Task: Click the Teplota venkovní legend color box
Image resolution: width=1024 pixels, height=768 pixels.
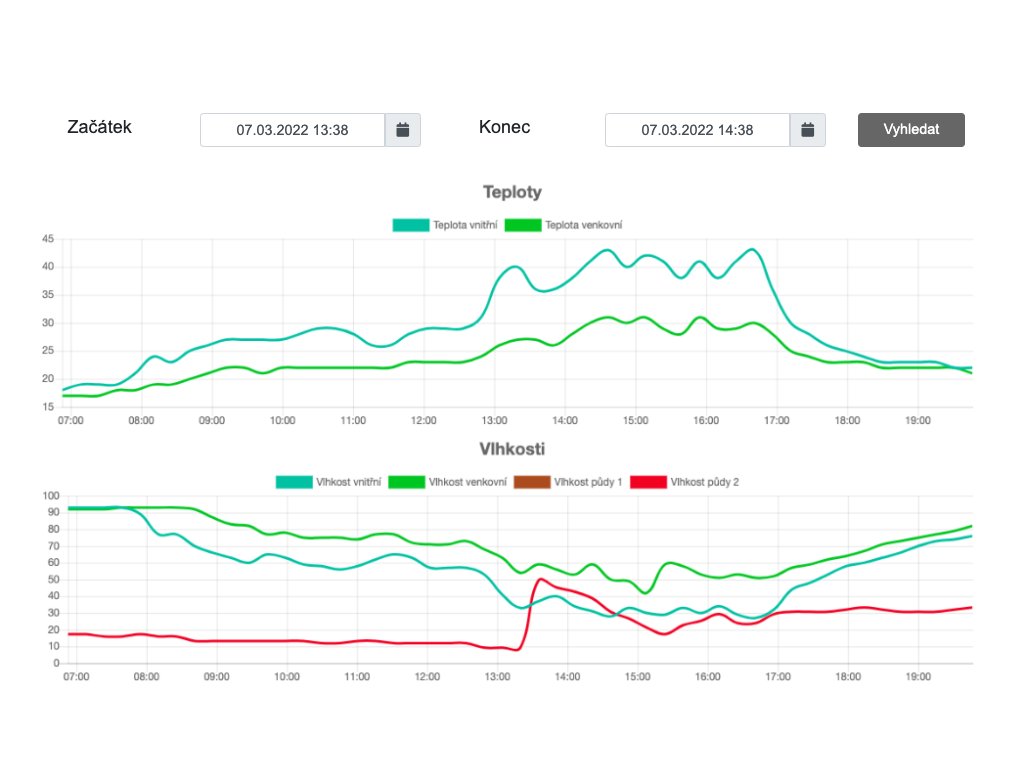Action: (522, 225)
